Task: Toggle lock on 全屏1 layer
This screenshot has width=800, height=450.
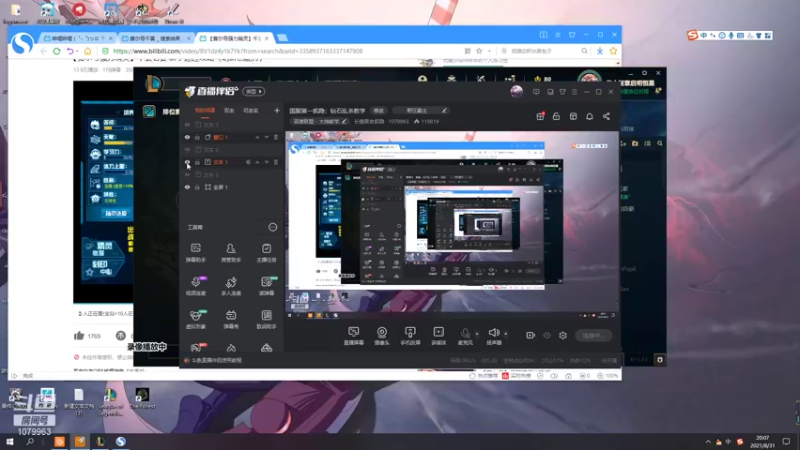Action: tap(197, 187)
